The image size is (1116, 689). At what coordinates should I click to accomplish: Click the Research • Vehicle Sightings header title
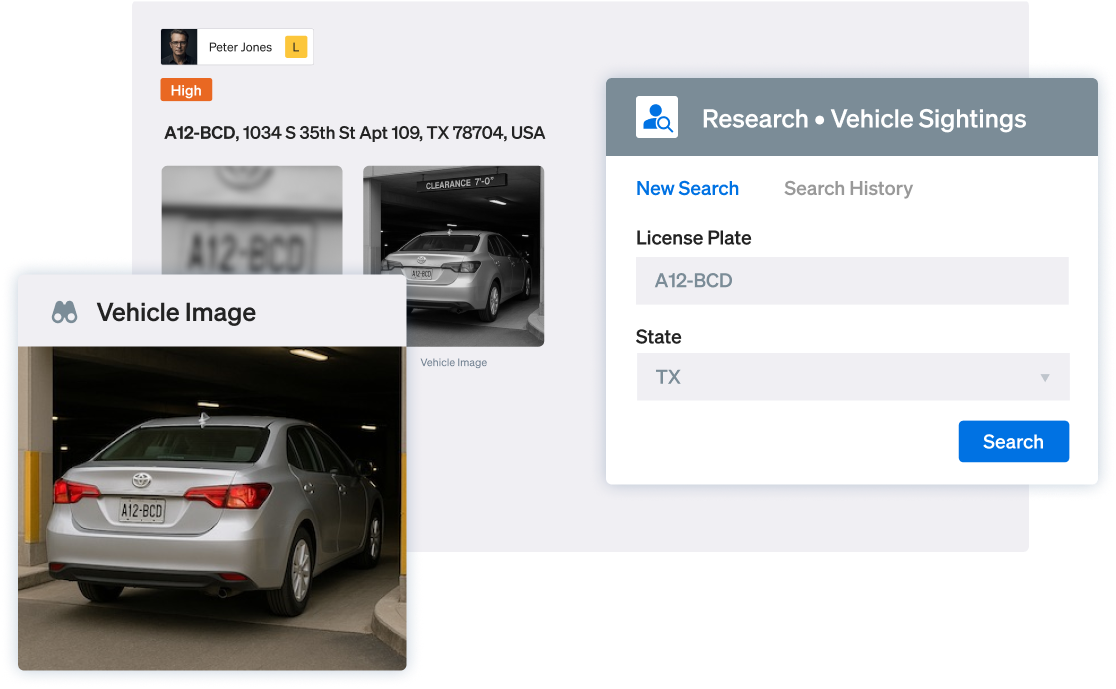point(864,119)
